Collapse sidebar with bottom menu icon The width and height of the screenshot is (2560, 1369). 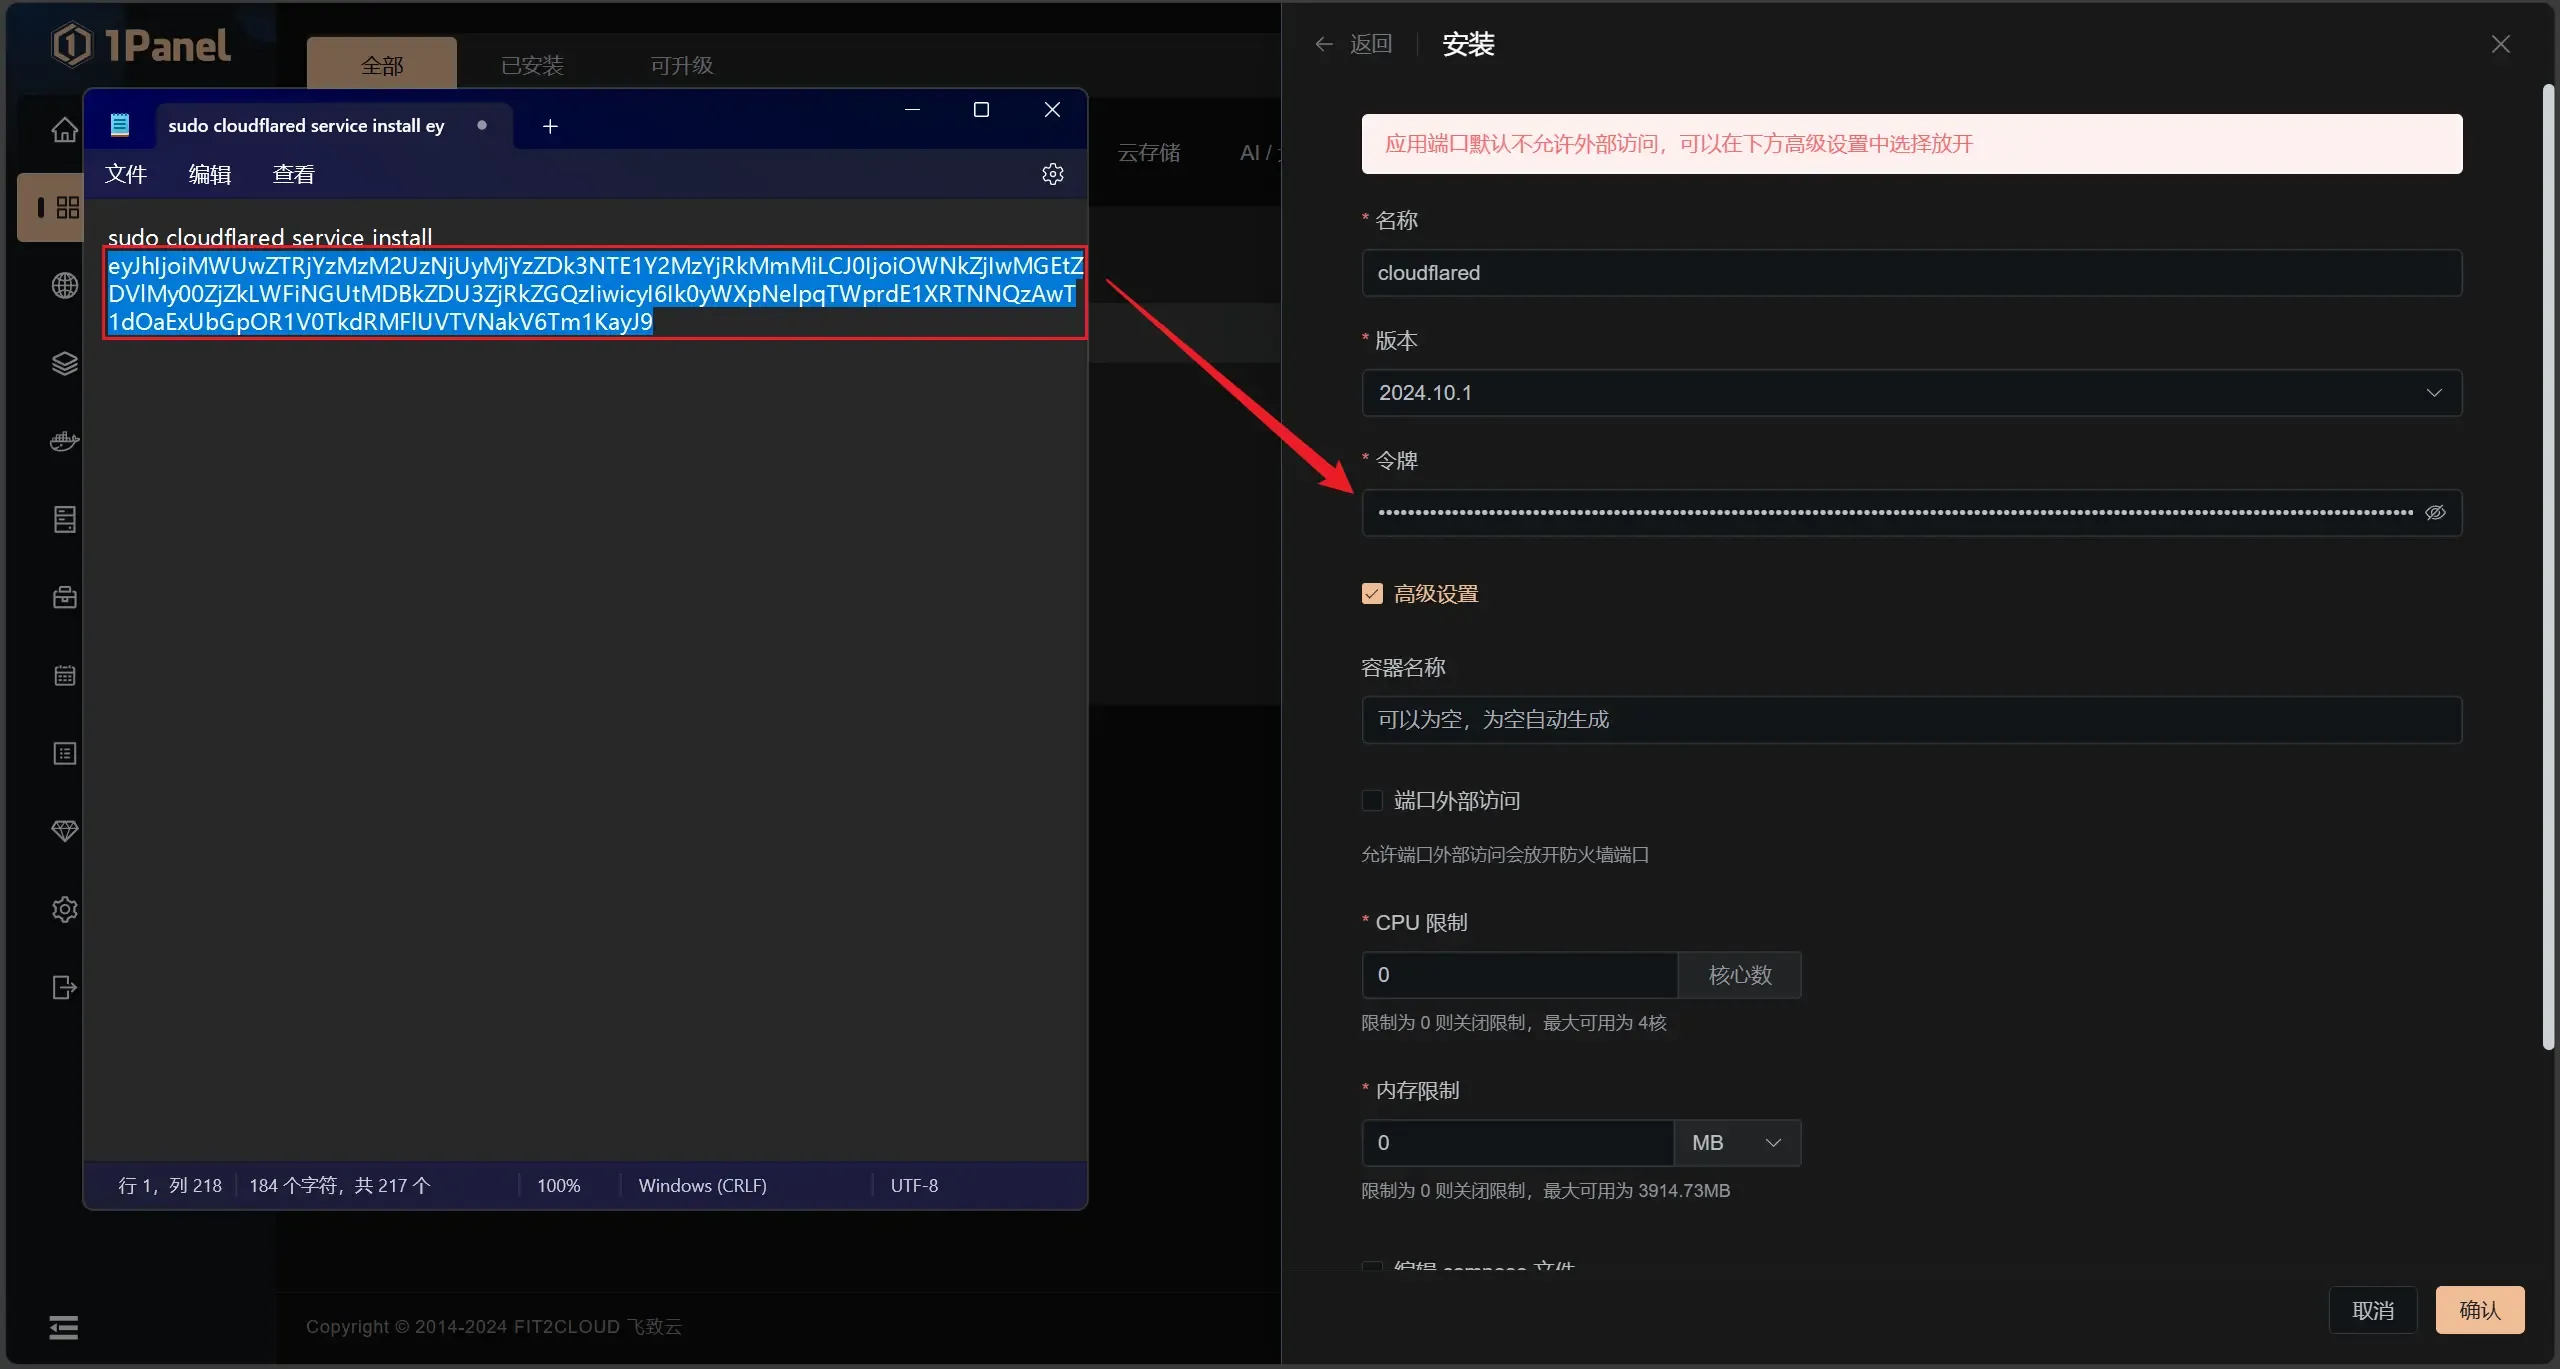tap(64, 1327)
